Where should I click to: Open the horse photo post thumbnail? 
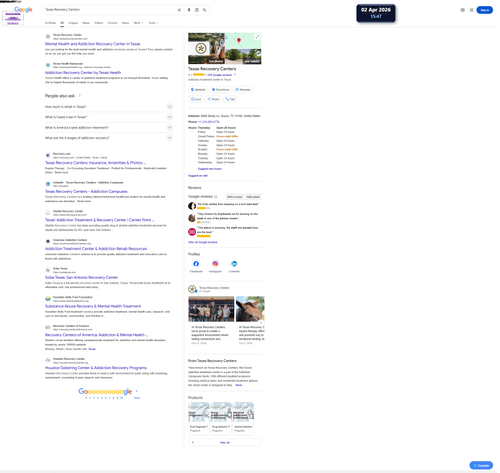(x=250, y=309)
